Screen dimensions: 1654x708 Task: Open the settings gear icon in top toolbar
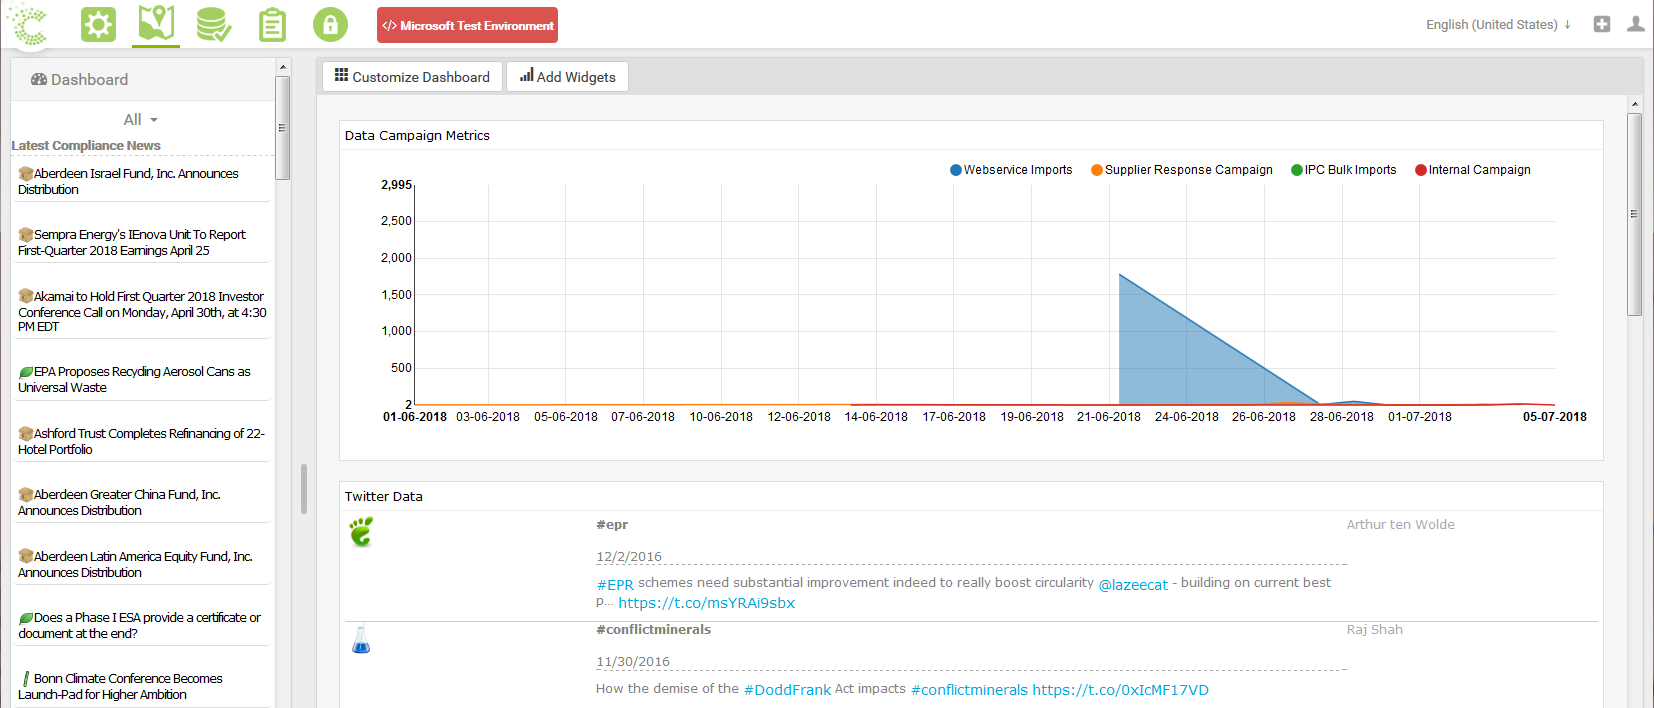click(98, 24)
